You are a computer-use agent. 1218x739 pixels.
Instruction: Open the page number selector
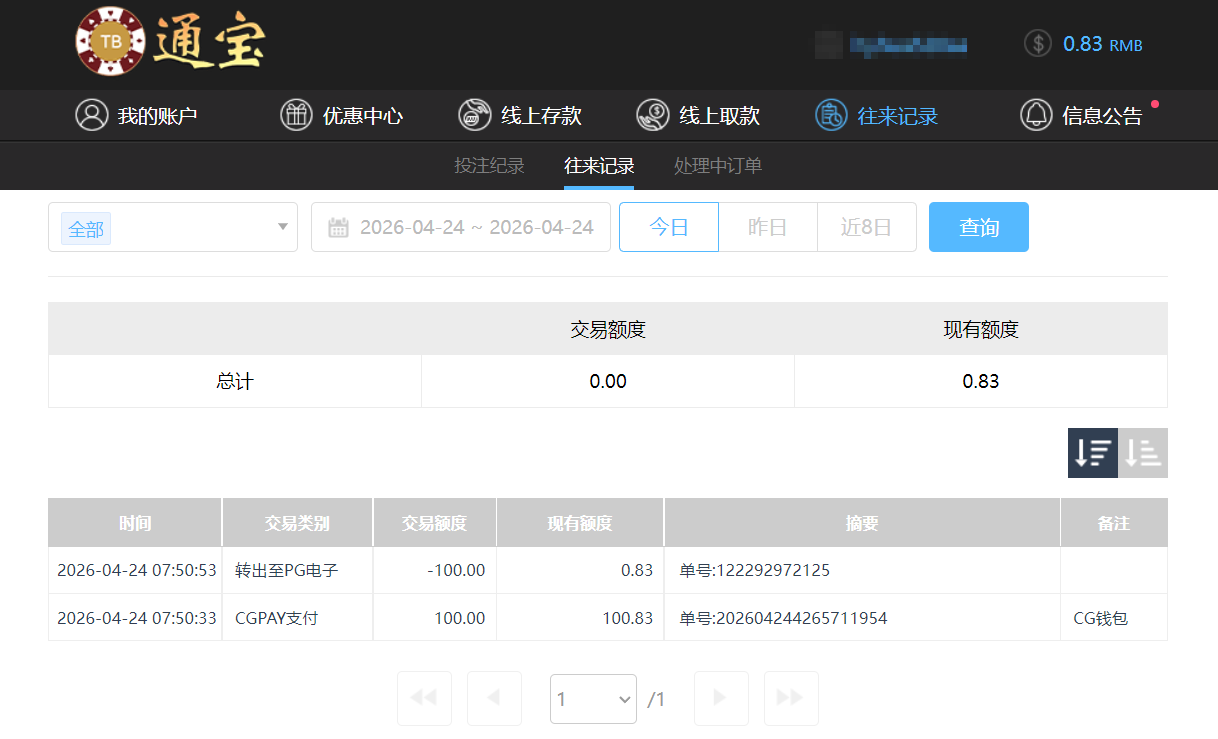point(593,698)
